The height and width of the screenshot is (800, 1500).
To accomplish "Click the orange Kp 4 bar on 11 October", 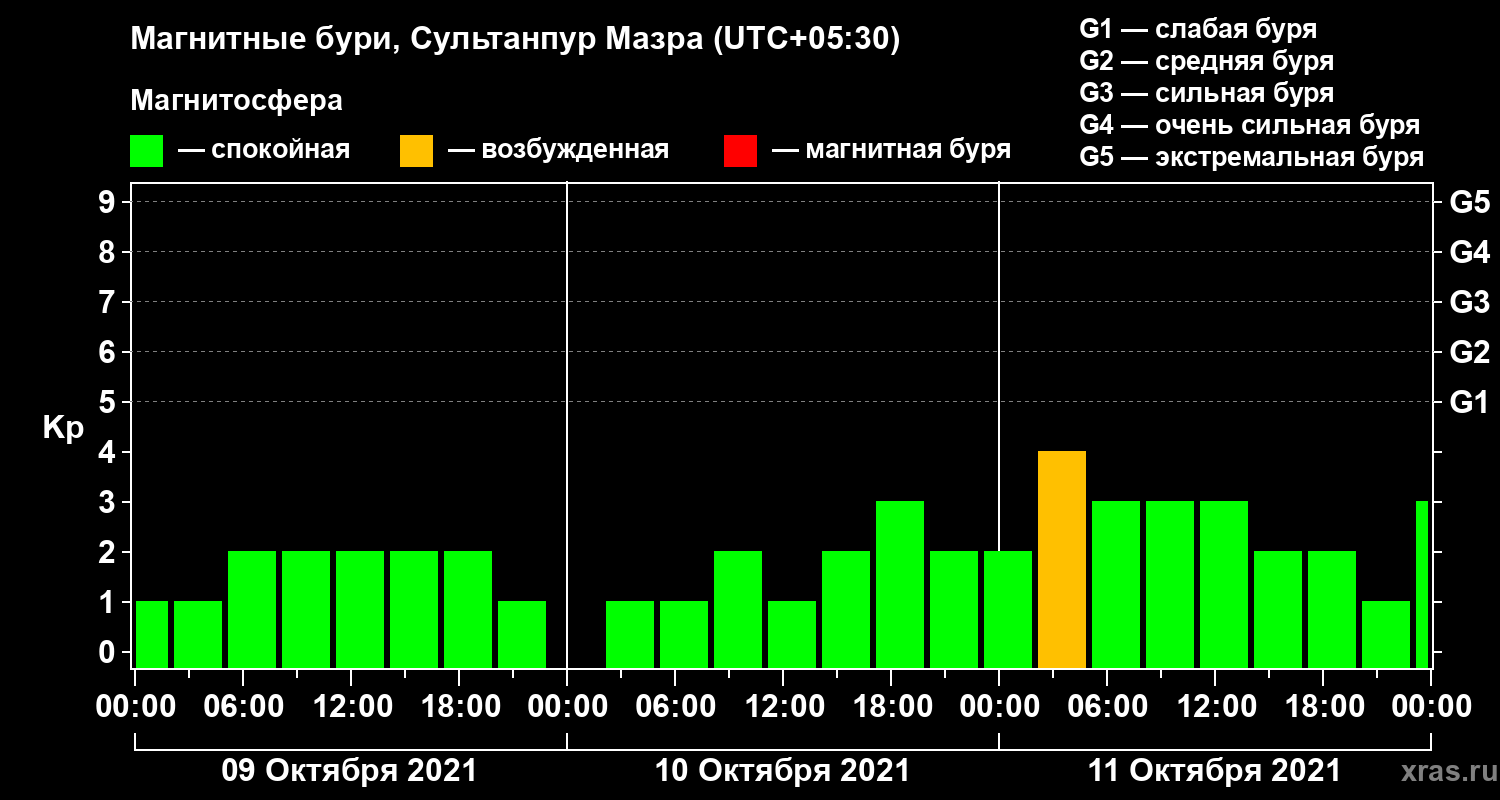I will pos(1062,560).
